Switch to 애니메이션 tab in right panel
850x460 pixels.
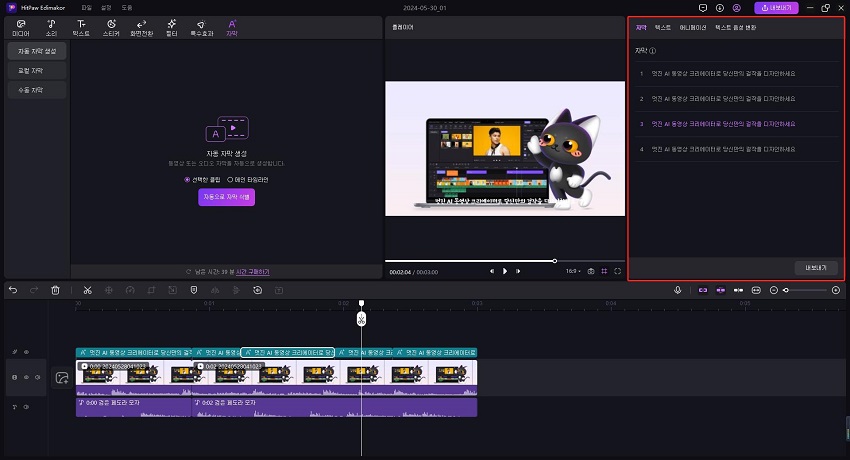pyautogui.click(x=693, y=28)
